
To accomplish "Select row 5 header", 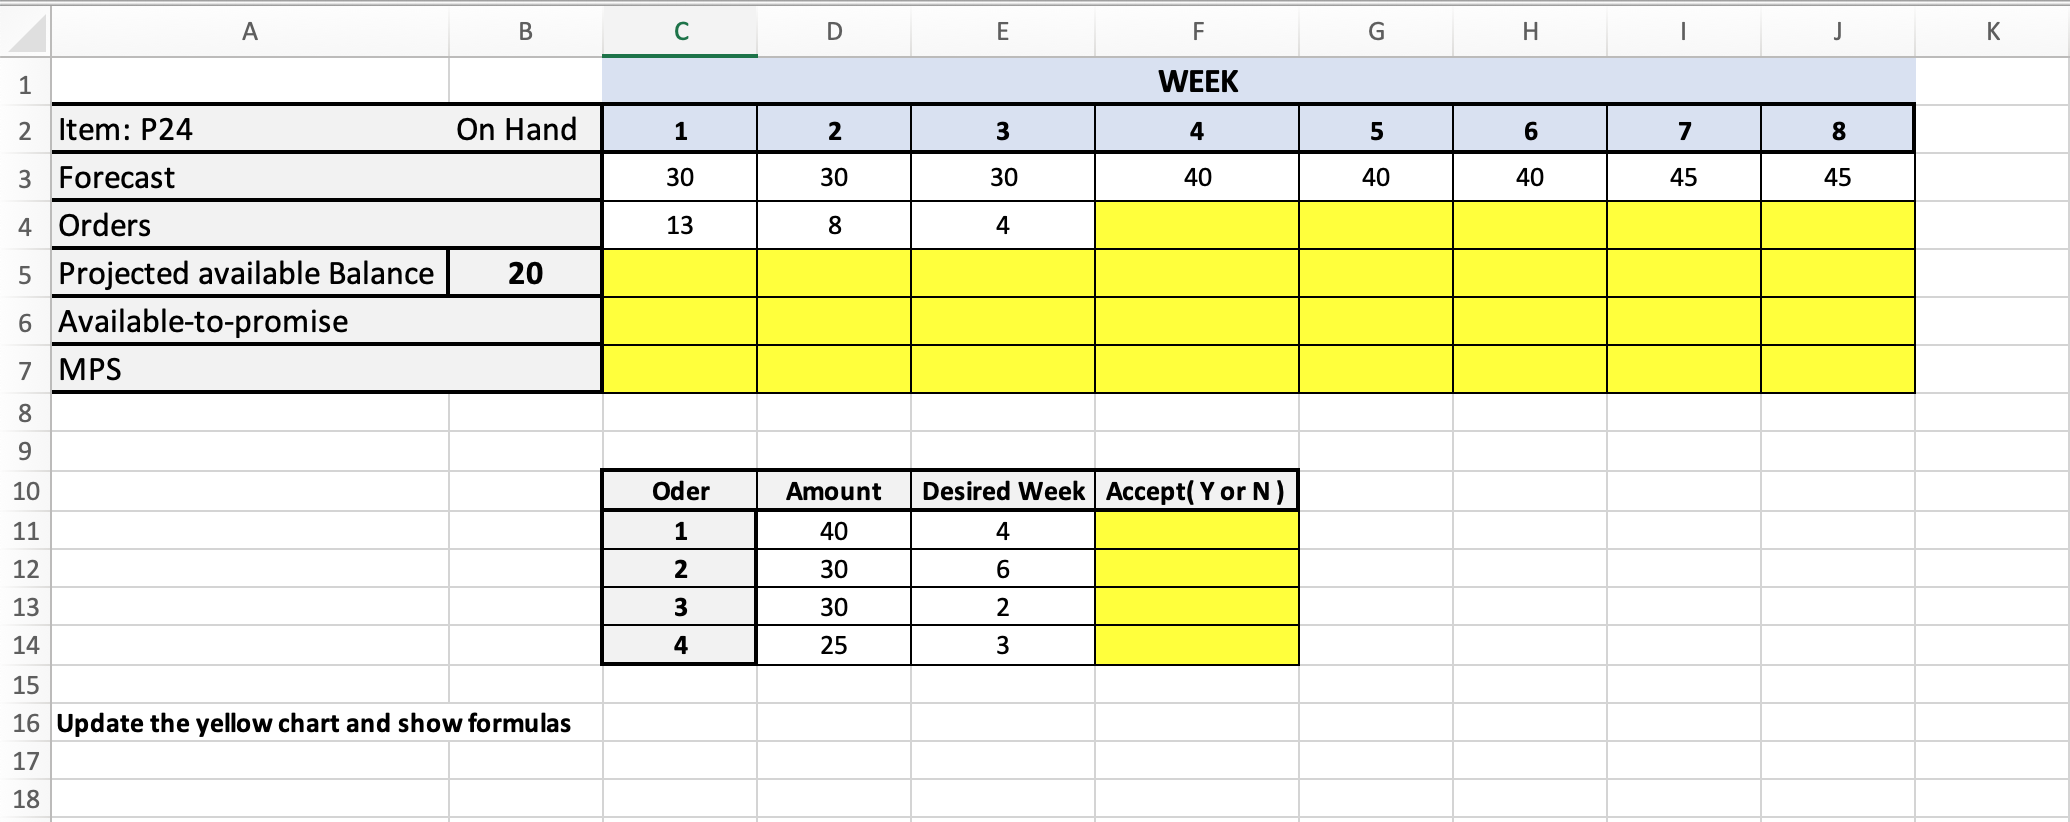I will pyautogui.click(x=26, y=272).
